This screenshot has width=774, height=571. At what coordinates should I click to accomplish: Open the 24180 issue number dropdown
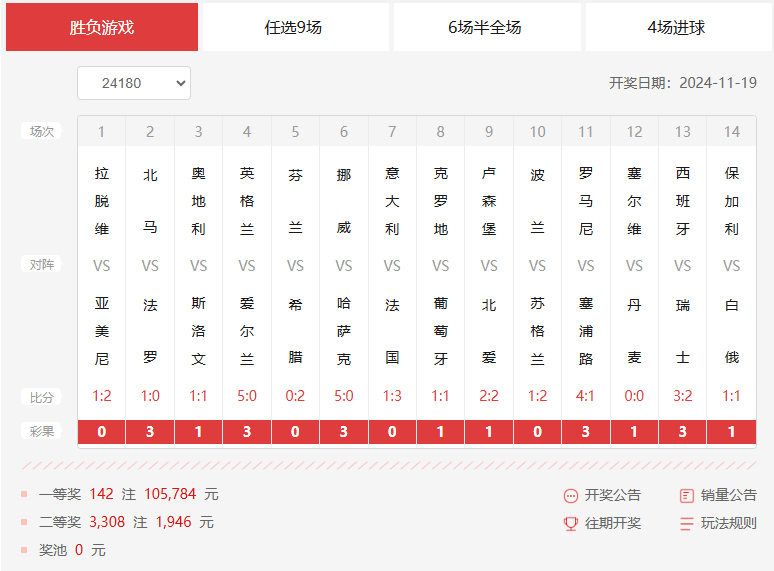pyautogui.click(x=134, y=83)
